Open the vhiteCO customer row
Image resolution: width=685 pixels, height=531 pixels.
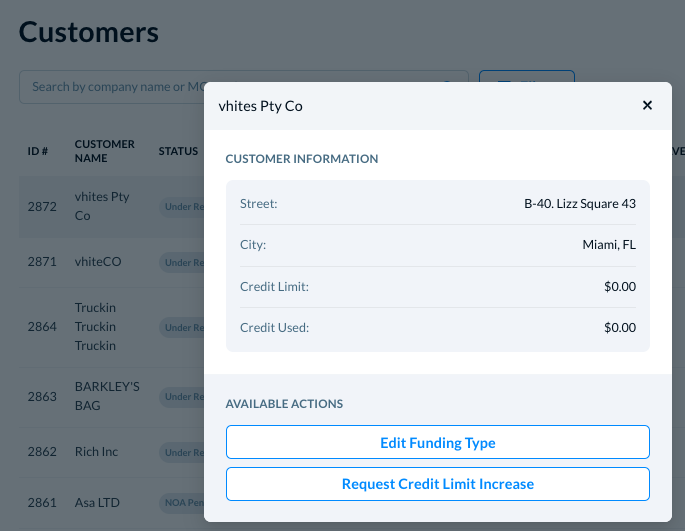click(98, 261)
